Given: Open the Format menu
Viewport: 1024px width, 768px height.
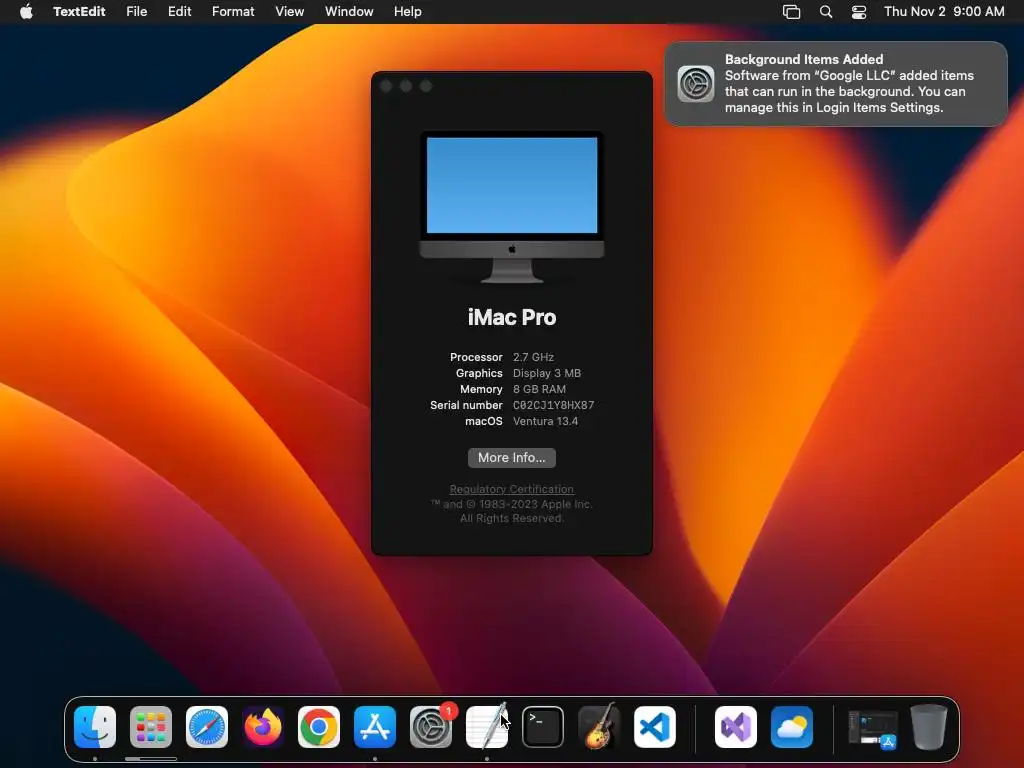Looking at the screenshot, I should (x=233, y=12).
